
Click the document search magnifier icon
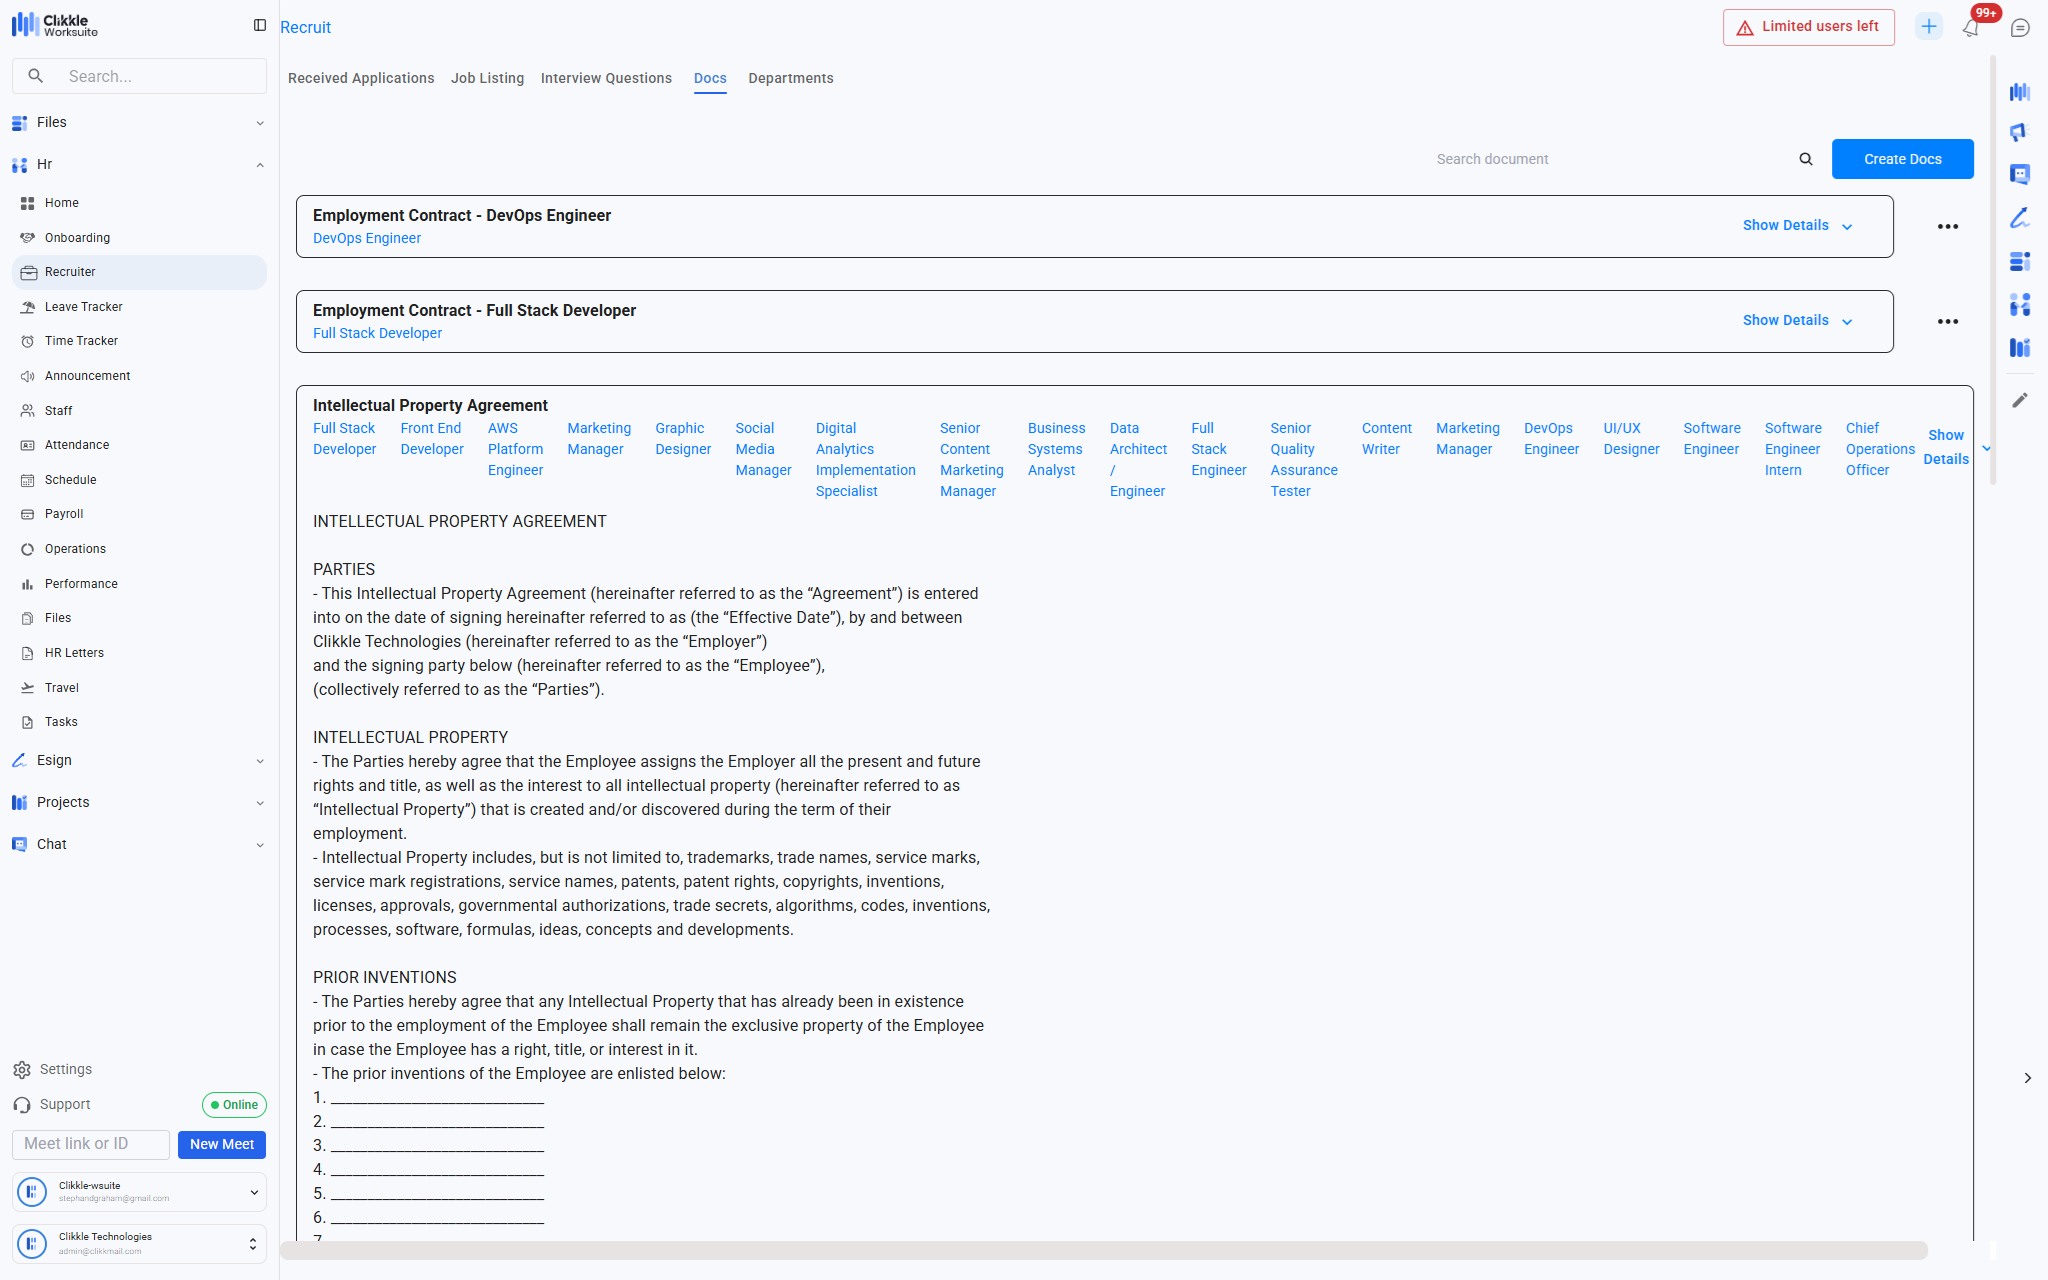(1806, 159)
